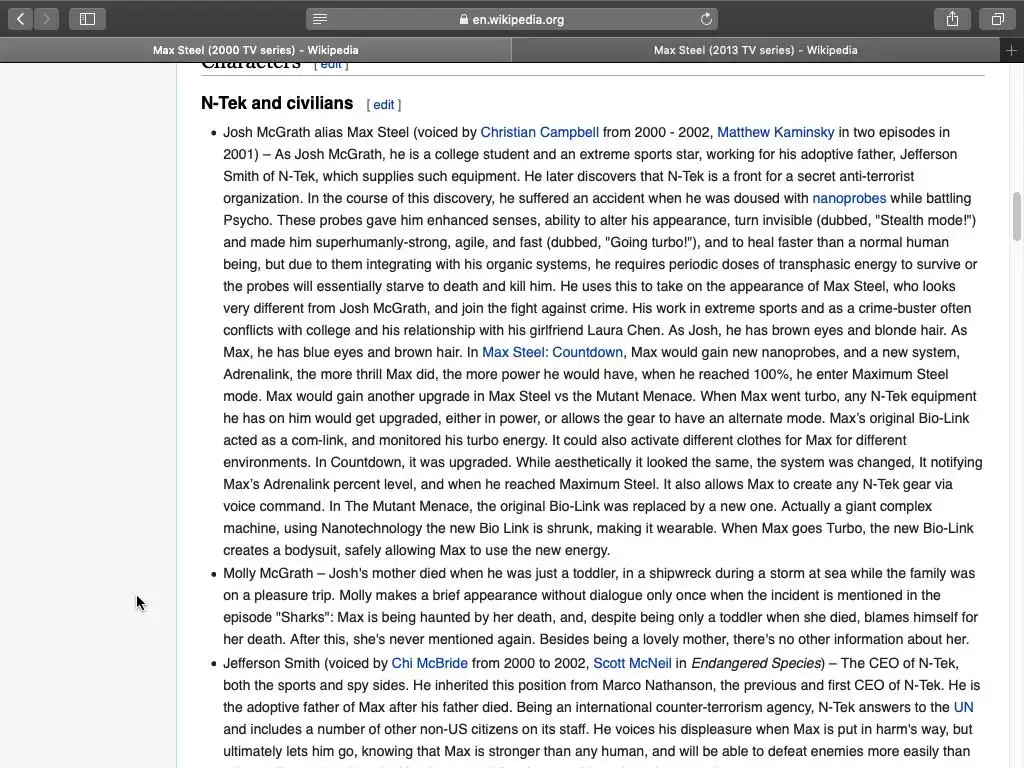Open the Matthew Kaminsky link
This screenshot has height=768, width=1024.
pos(776,133)
